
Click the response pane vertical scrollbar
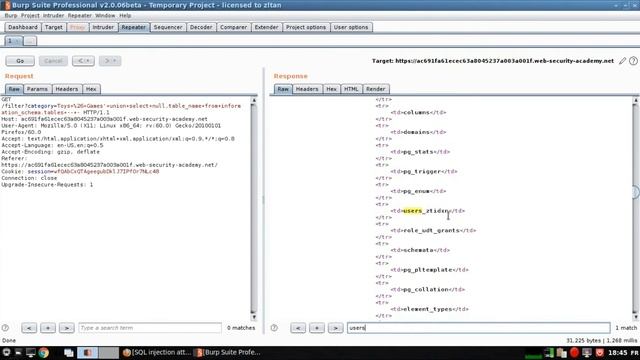point(636,208)
